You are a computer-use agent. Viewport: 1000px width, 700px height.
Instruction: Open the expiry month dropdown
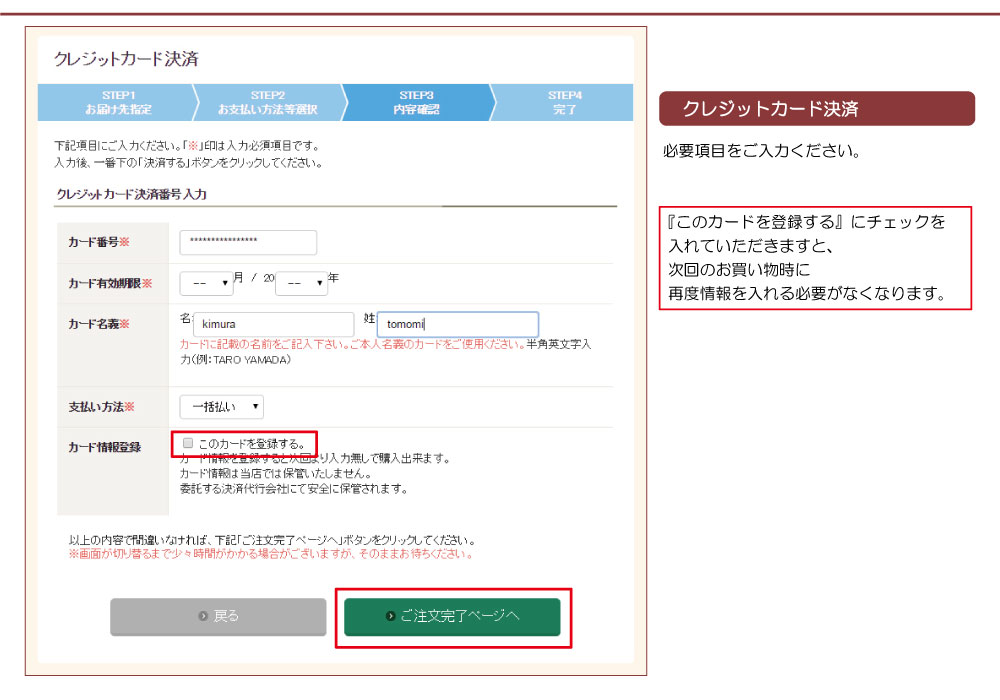[207, 284]
